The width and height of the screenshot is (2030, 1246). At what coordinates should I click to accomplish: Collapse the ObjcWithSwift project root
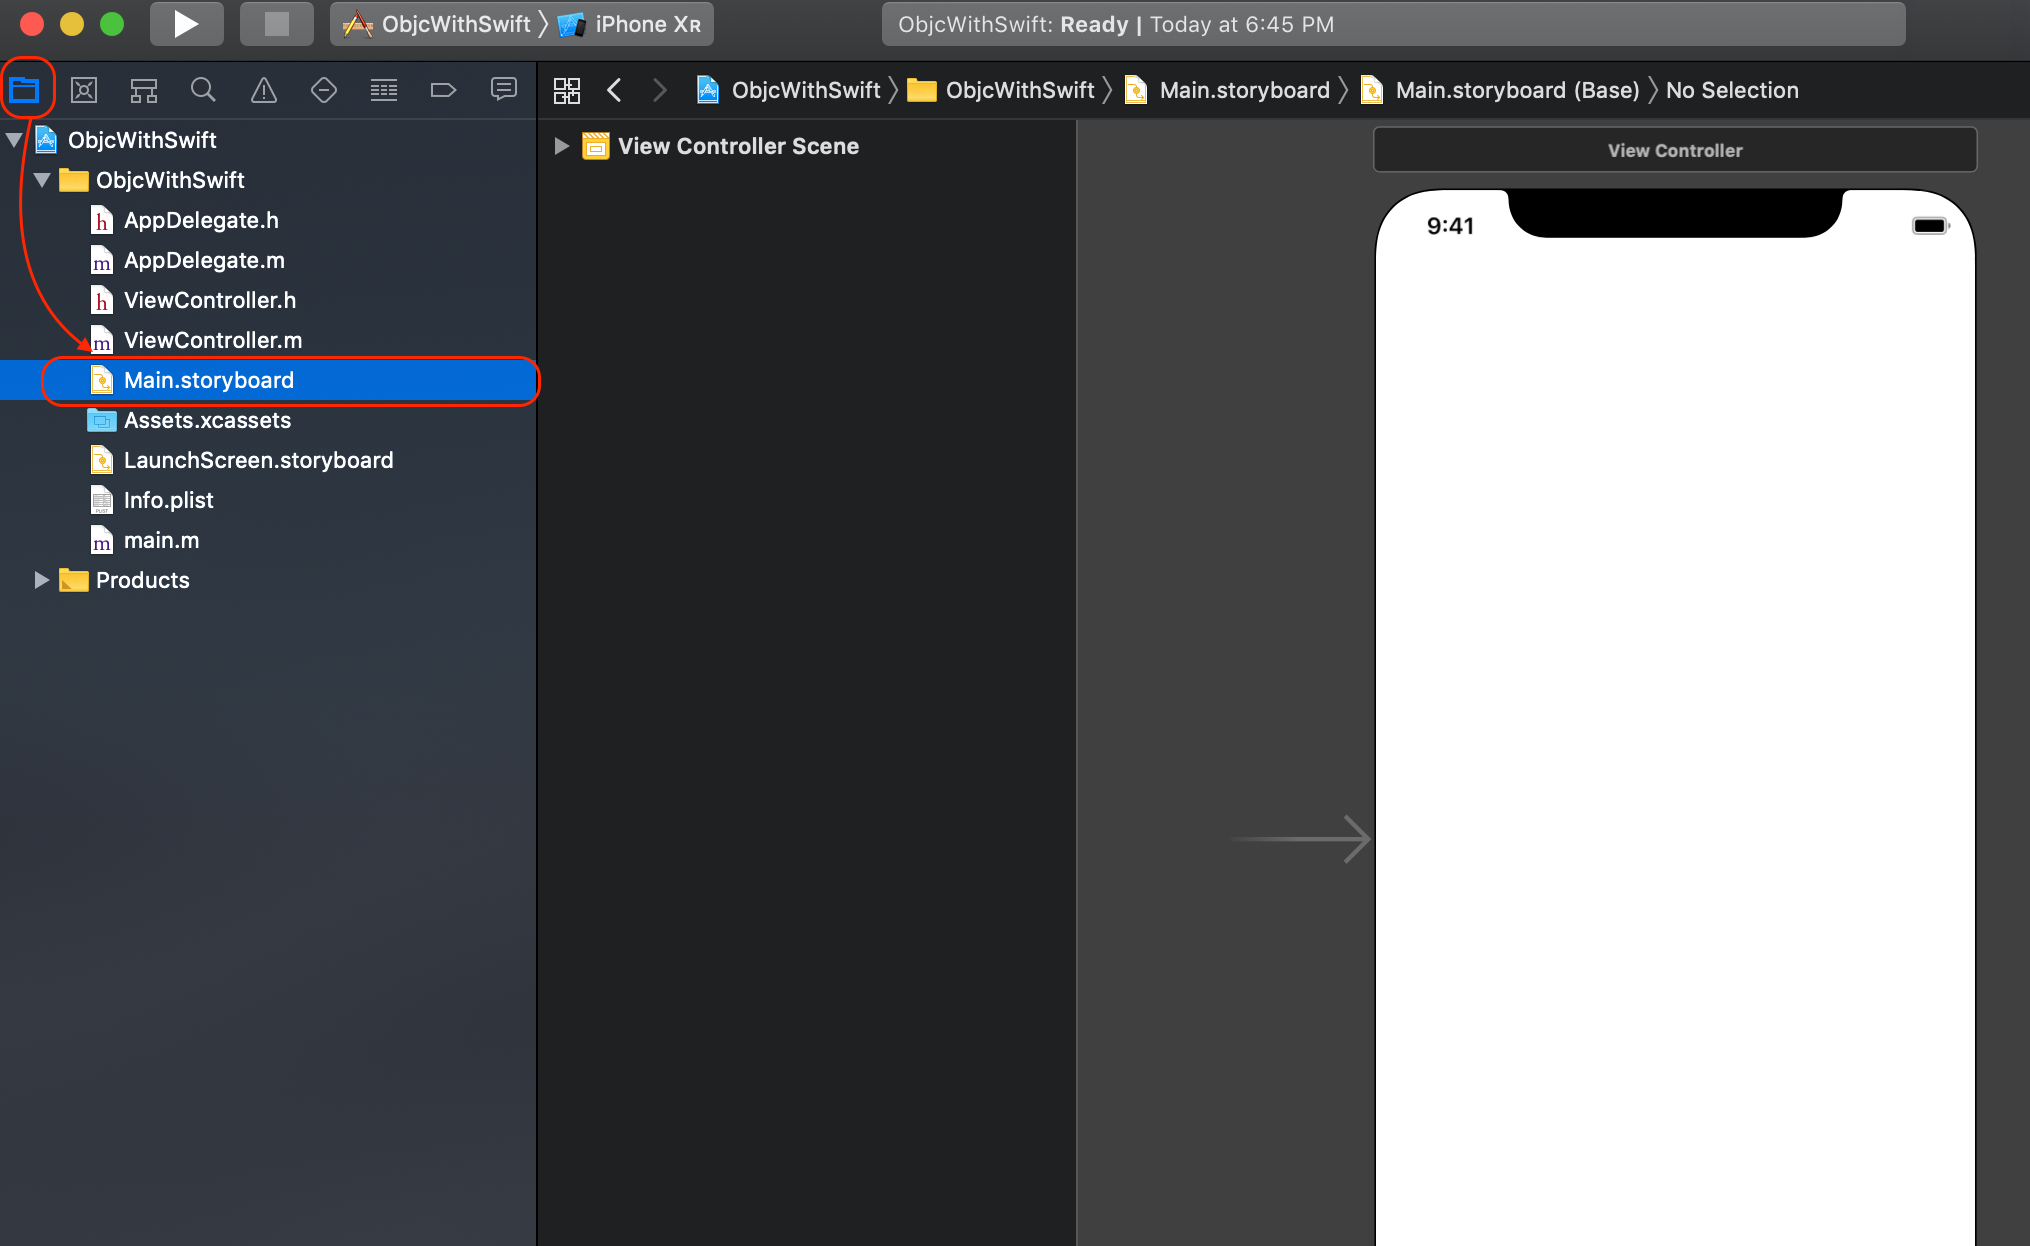(14, 141)
